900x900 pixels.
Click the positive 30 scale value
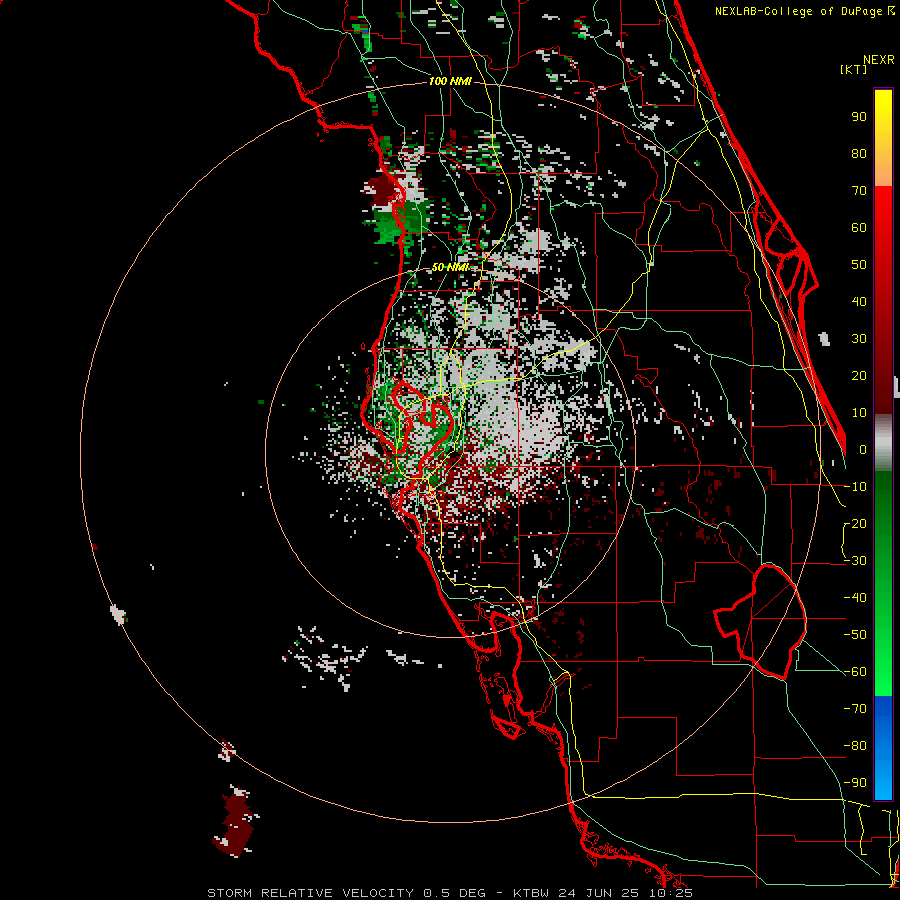click(x=859, y=339)
